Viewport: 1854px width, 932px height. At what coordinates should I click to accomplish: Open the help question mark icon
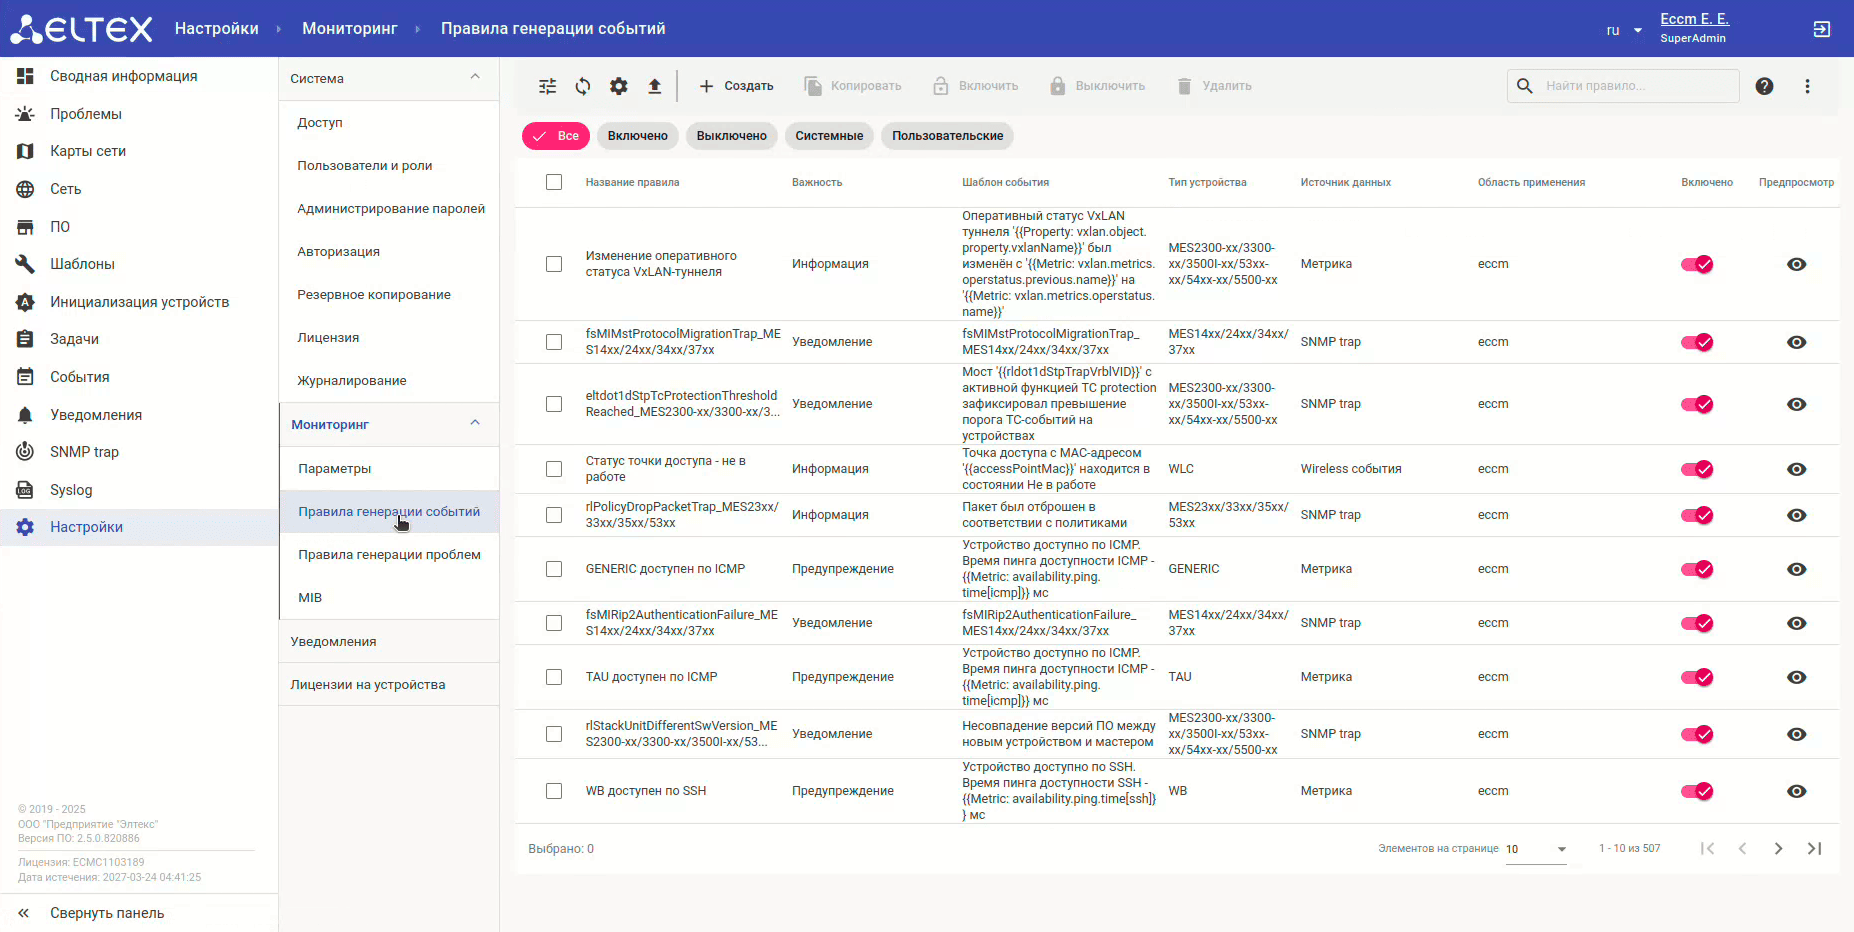[1764, 86]
